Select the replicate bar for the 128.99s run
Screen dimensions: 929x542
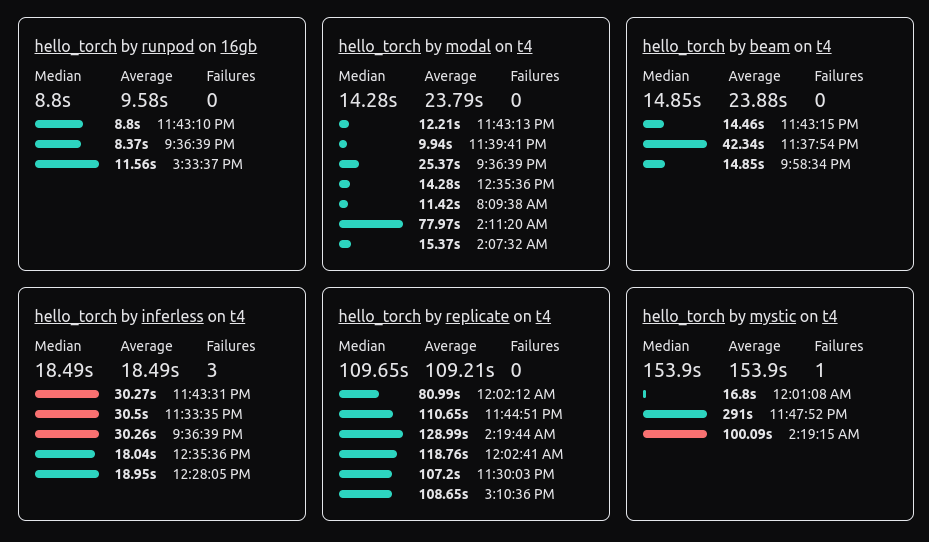click(371, 434)
